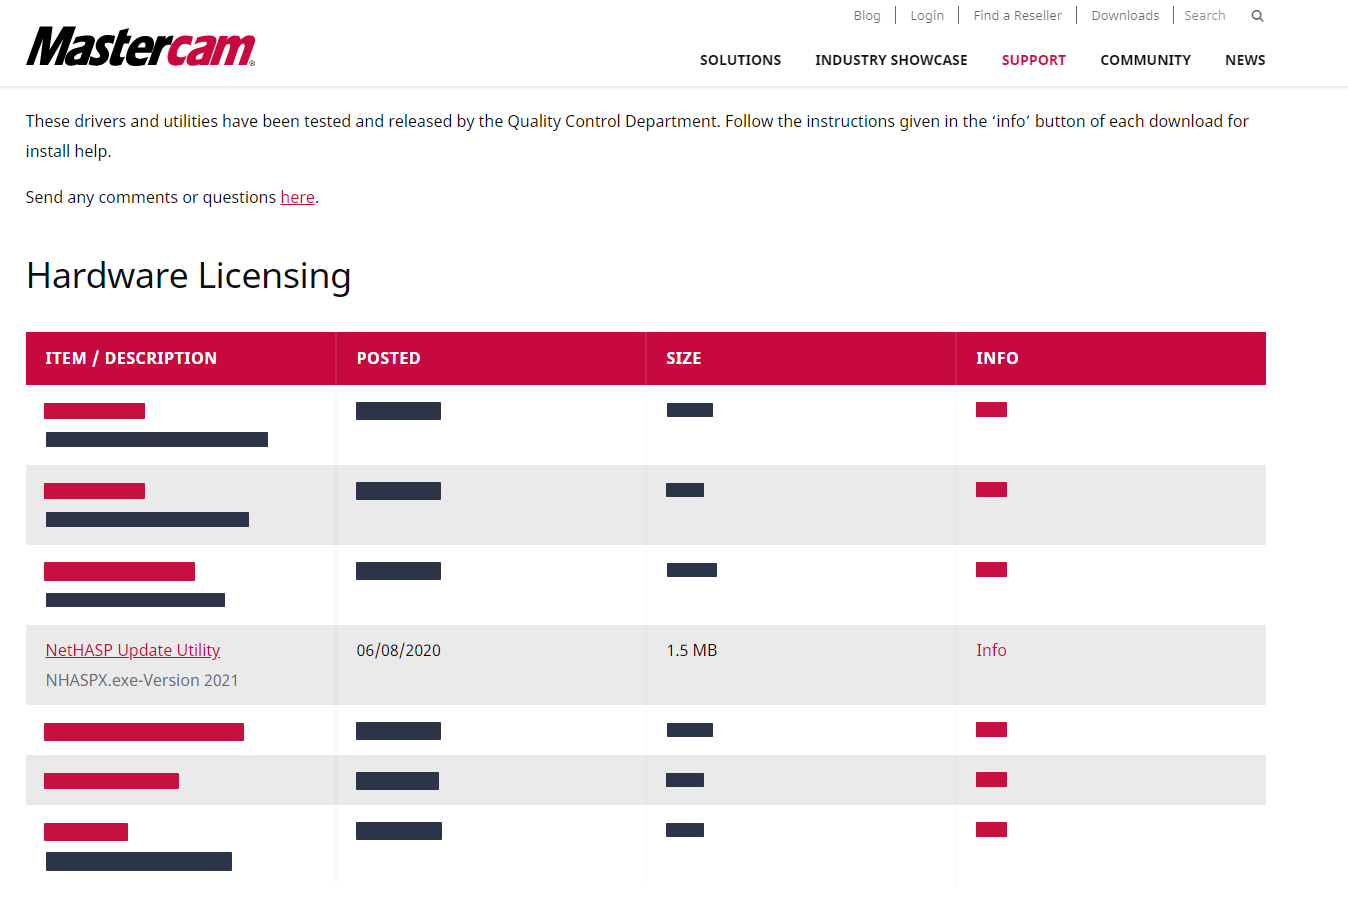Go to Find a Reseller

click(x=1017, y=16)
